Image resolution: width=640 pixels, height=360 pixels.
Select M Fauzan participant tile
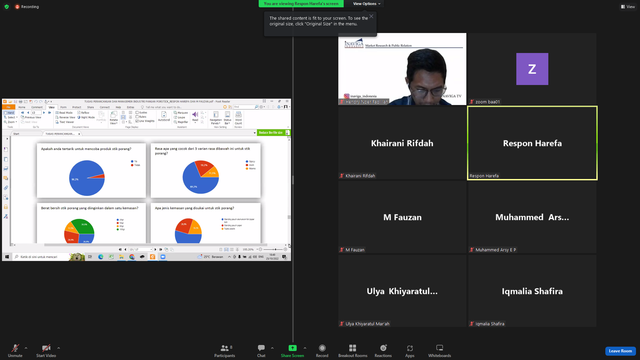[402, 217]
